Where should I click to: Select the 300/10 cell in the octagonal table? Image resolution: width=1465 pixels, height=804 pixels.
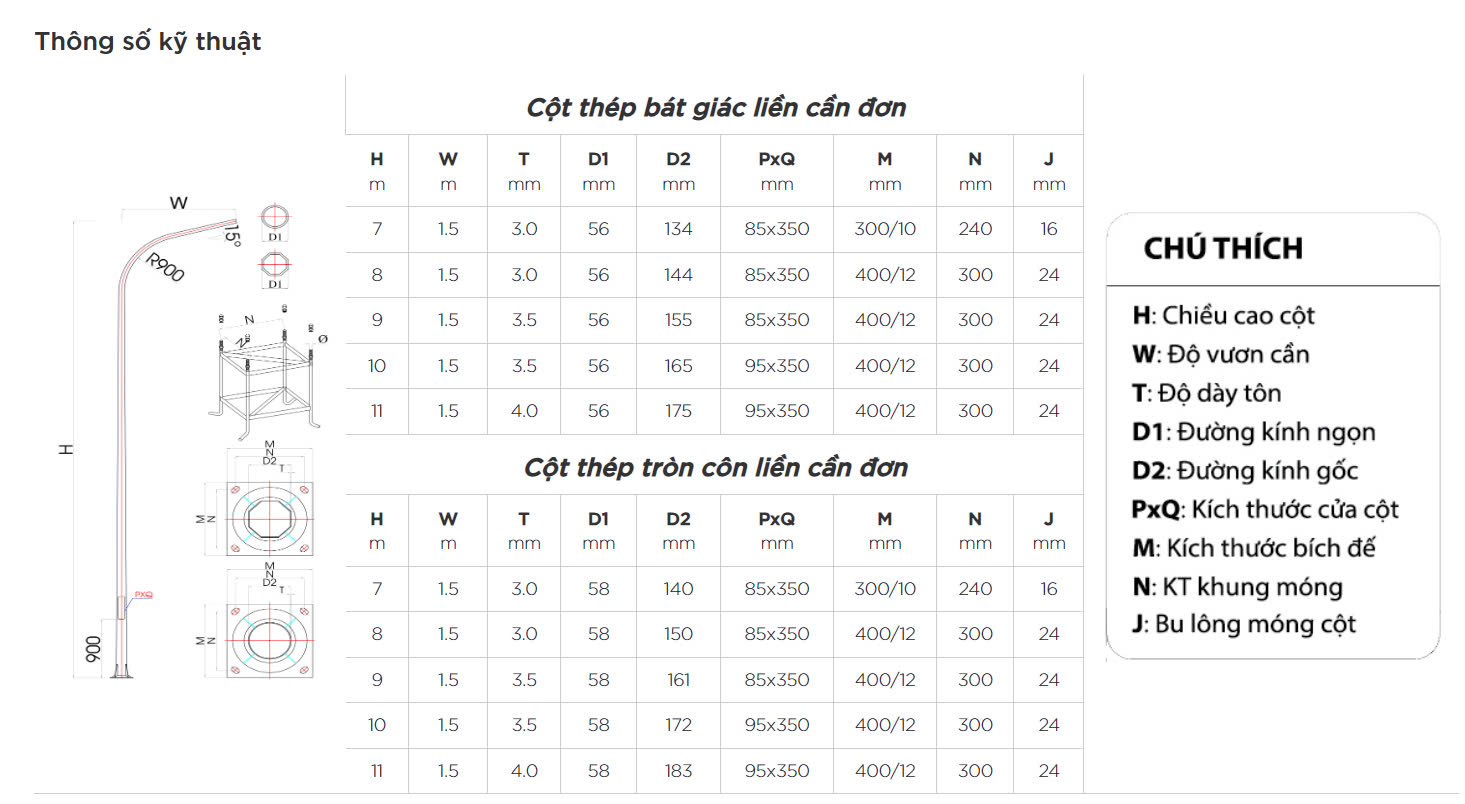click(885, 229)
